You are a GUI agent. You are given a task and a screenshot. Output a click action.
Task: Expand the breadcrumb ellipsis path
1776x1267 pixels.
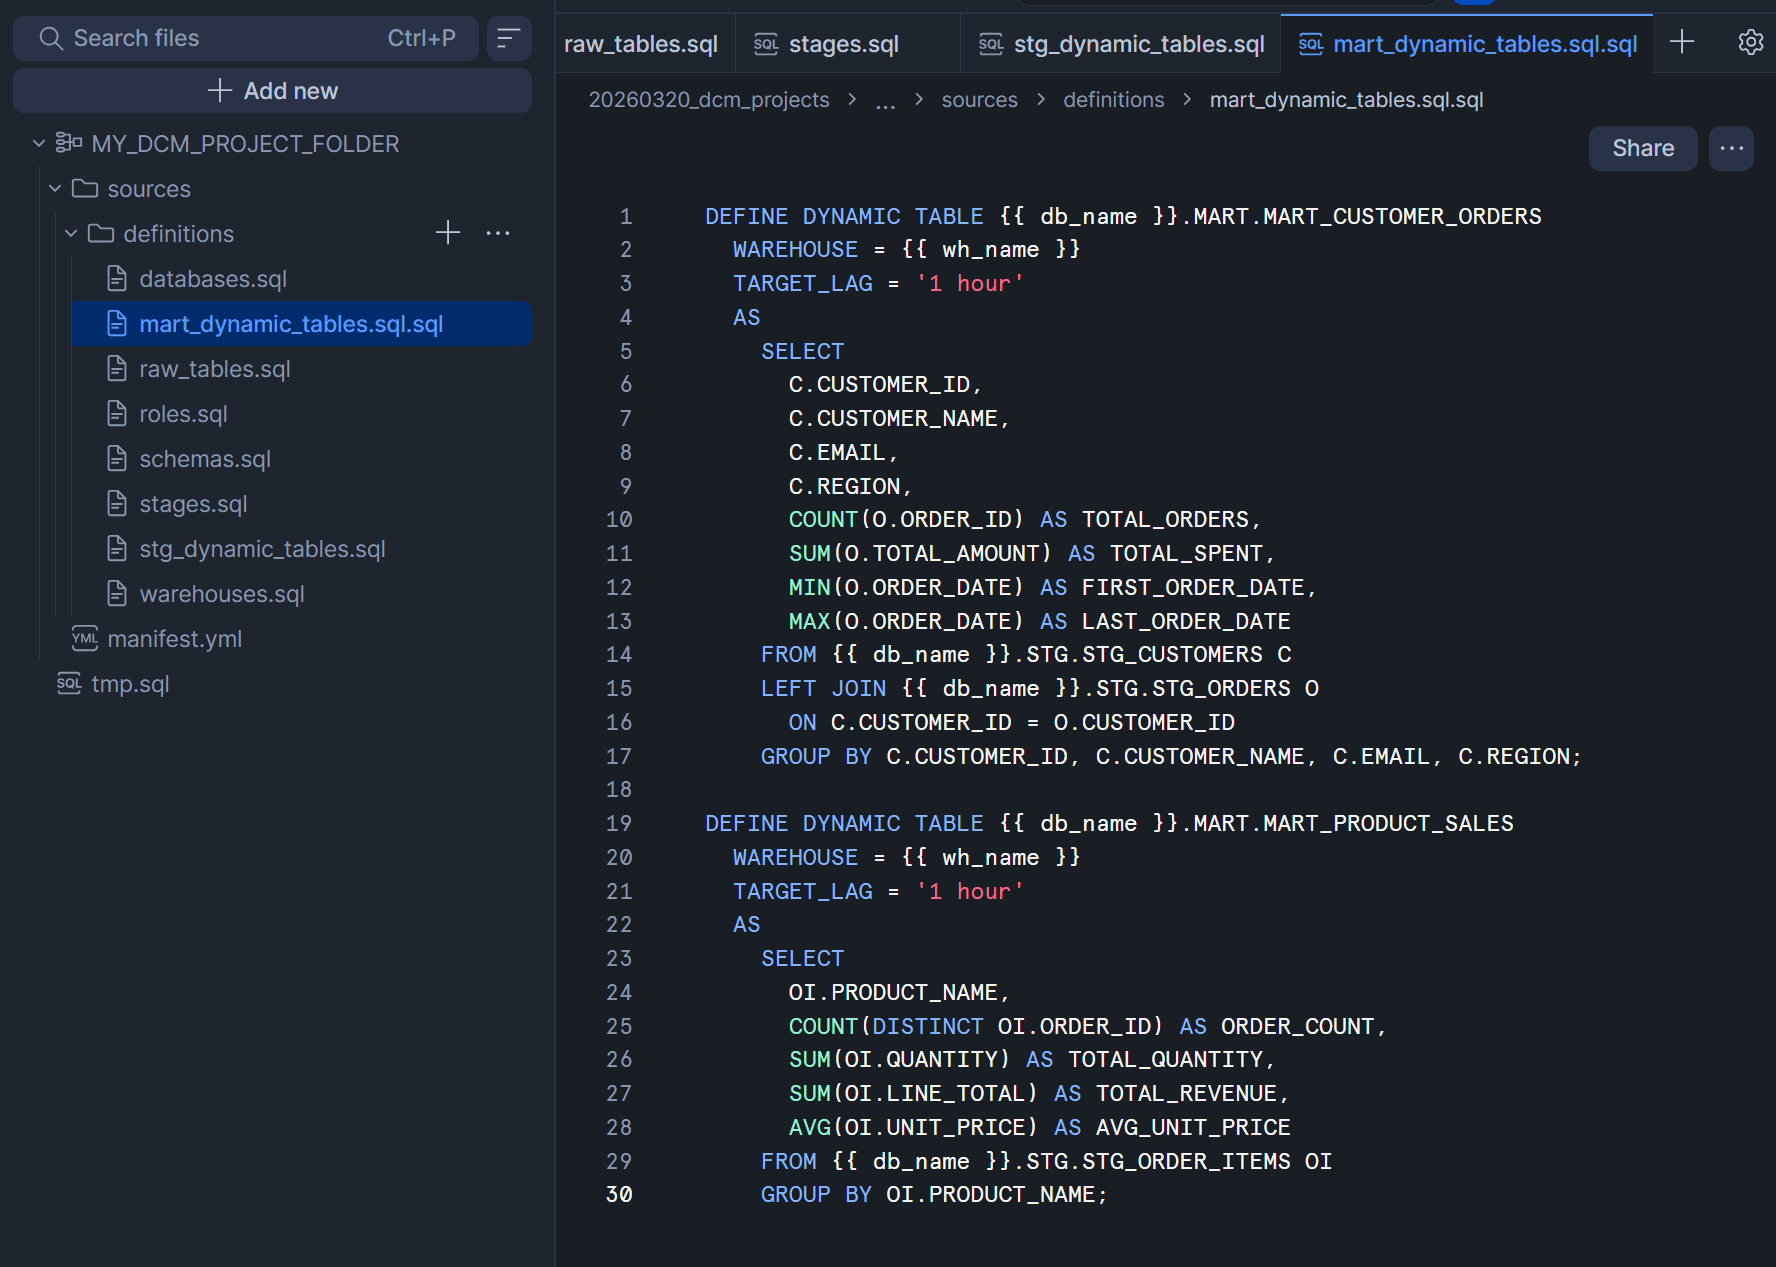click(x=885, y=101)
